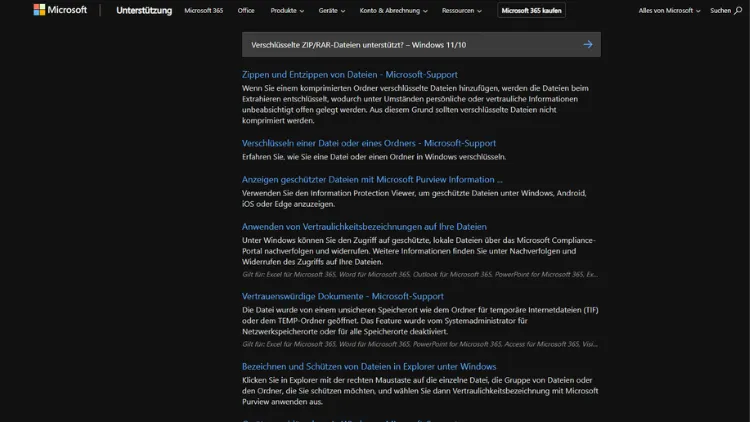Open Vertrauenswürdige Dokumente result
750x422 pixels.
(x=342, y=296)
